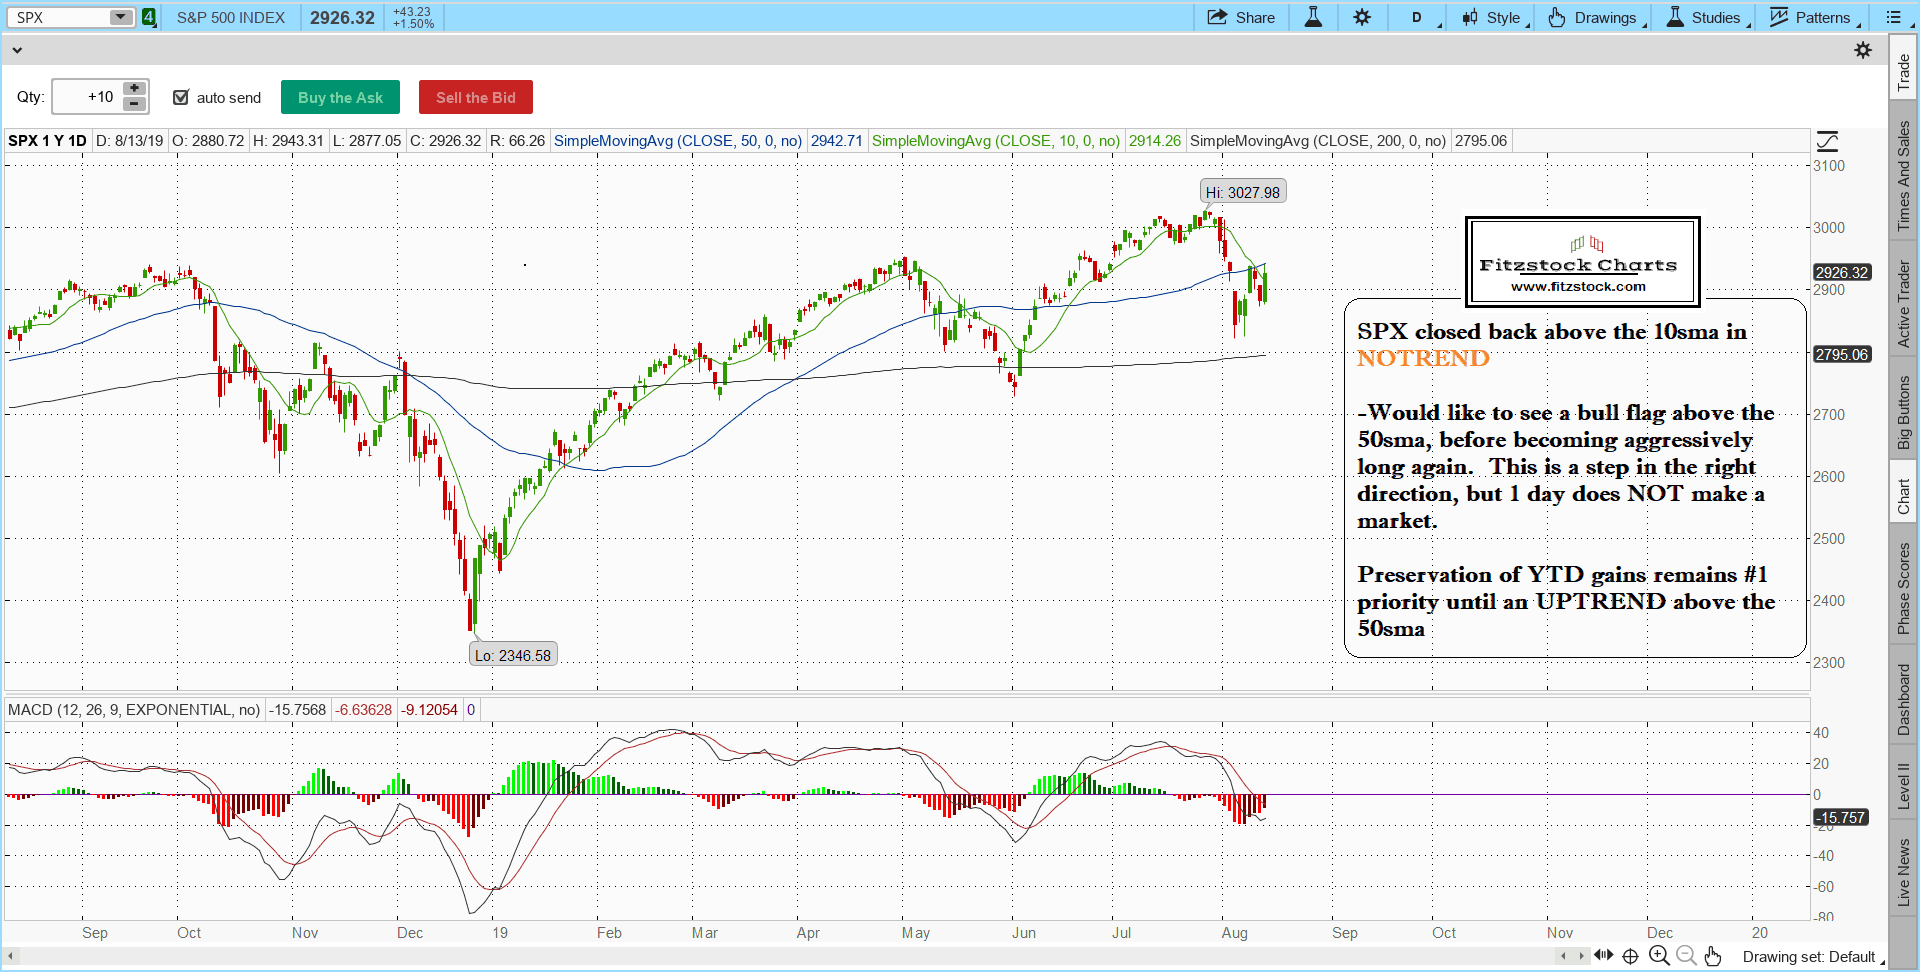This screenshot has width=1920, height=972.
Task: Switch to the Active Trader side tab
Action: coord(1904,304)
